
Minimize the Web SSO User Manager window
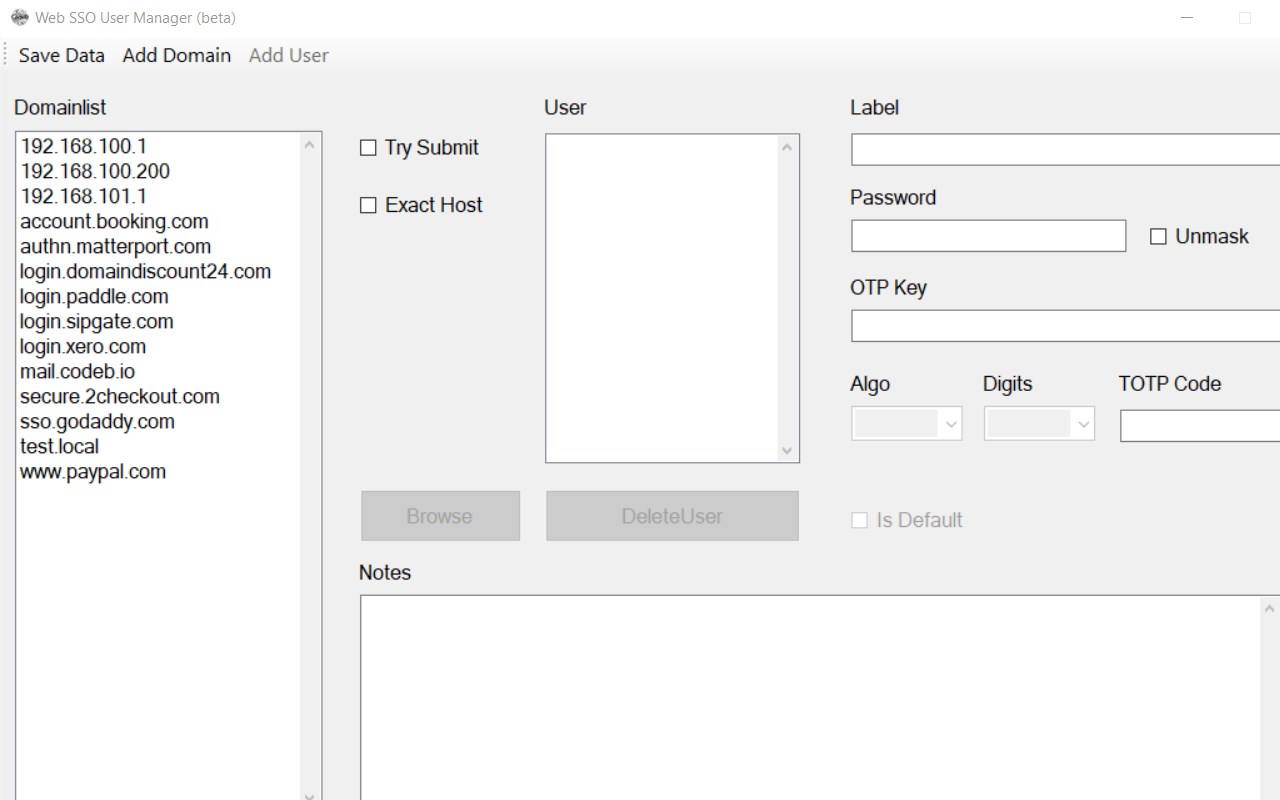click(1188, 17)
